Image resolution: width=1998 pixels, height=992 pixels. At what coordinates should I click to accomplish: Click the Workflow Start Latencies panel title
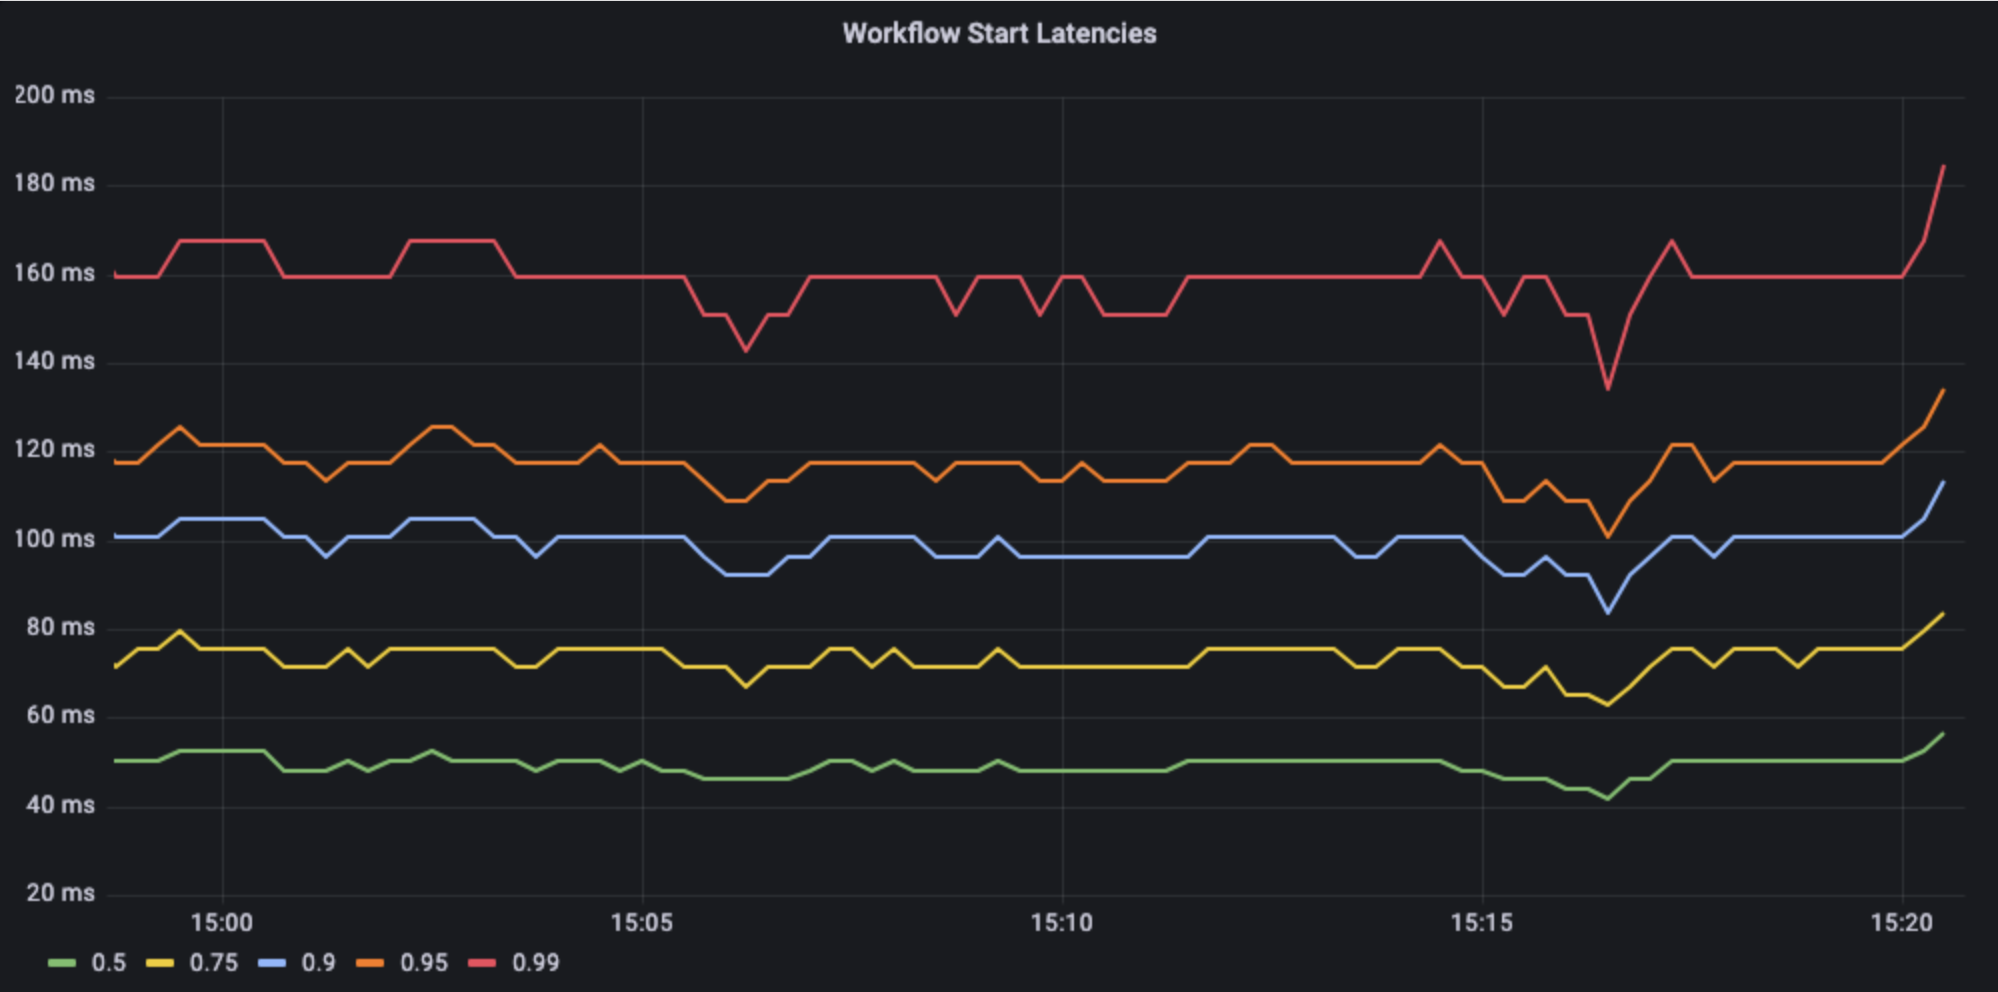click(999, 33)
